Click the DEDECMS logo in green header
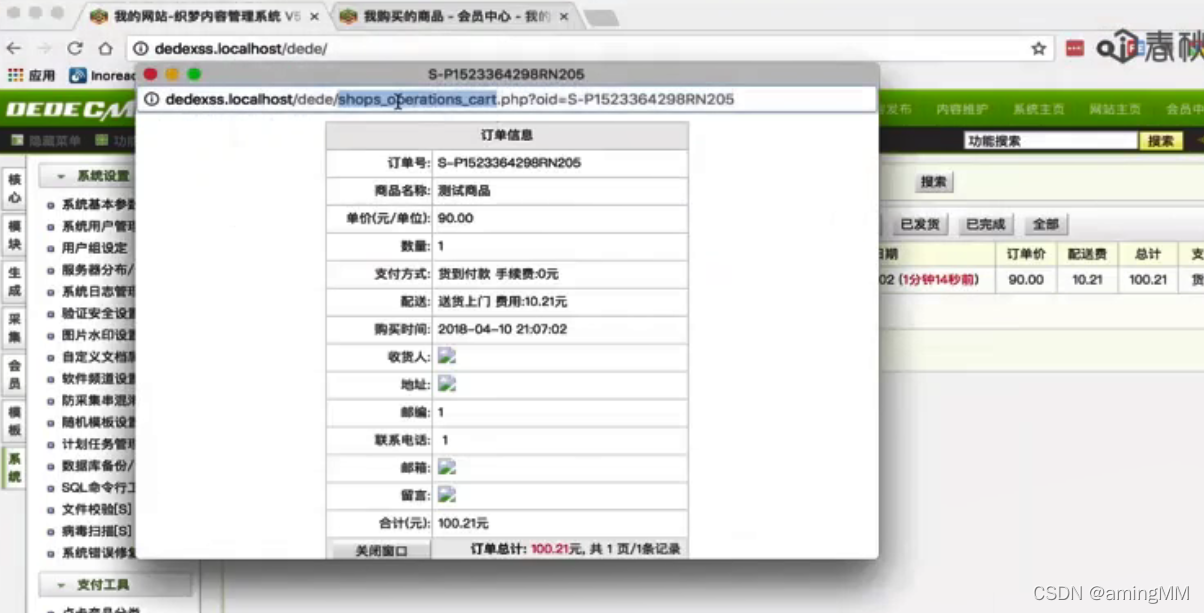Screen dimensions: 1204x613 tap(68, 110)
